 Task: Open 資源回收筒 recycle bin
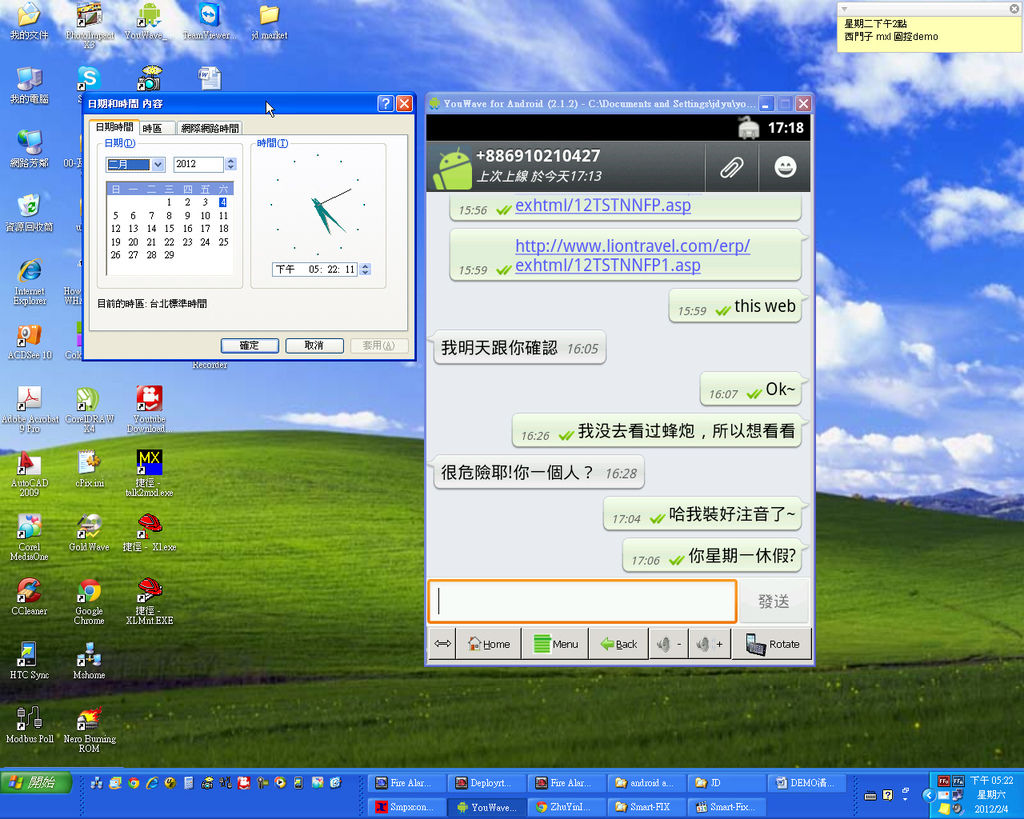click(29, 214)
